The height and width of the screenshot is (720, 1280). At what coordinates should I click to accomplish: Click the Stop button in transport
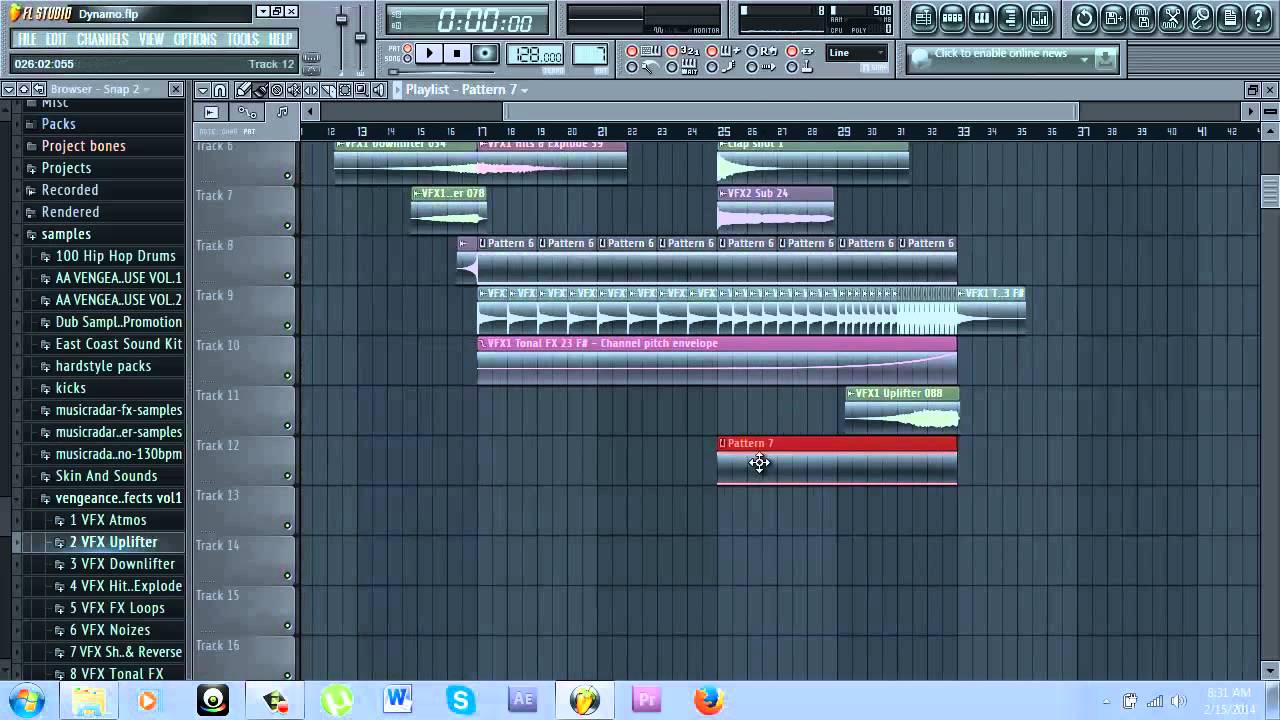point(457,53)
